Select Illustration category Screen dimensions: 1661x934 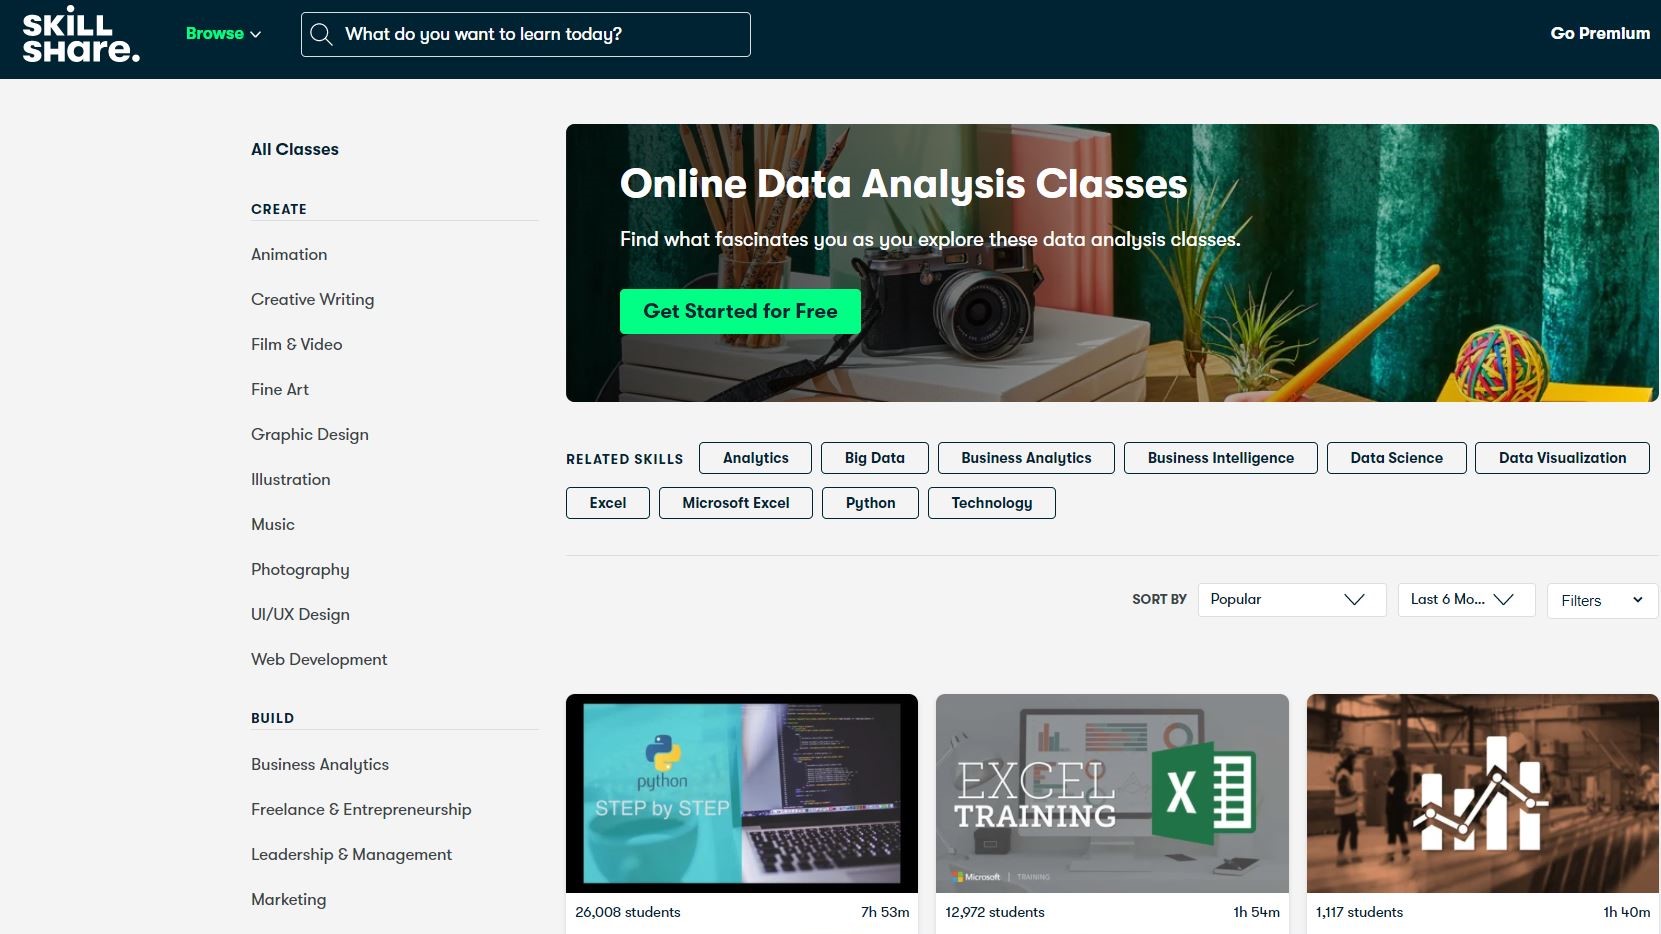(x=290, y=479)
